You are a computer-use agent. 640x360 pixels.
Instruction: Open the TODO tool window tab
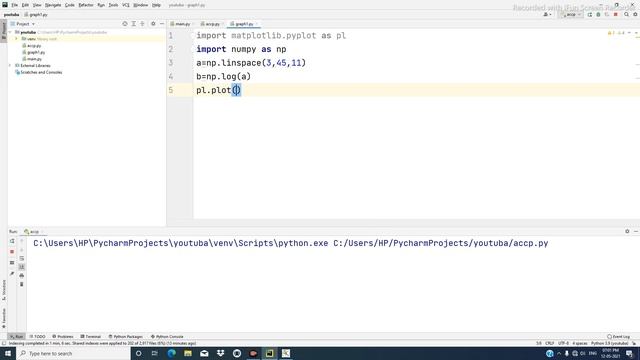[x=38, y=337]
